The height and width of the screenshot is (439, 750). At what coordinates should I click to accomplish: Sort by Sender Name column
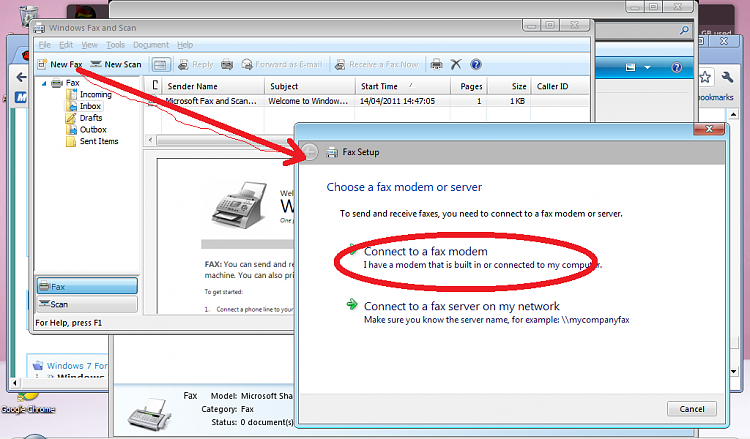click(213, 86)
